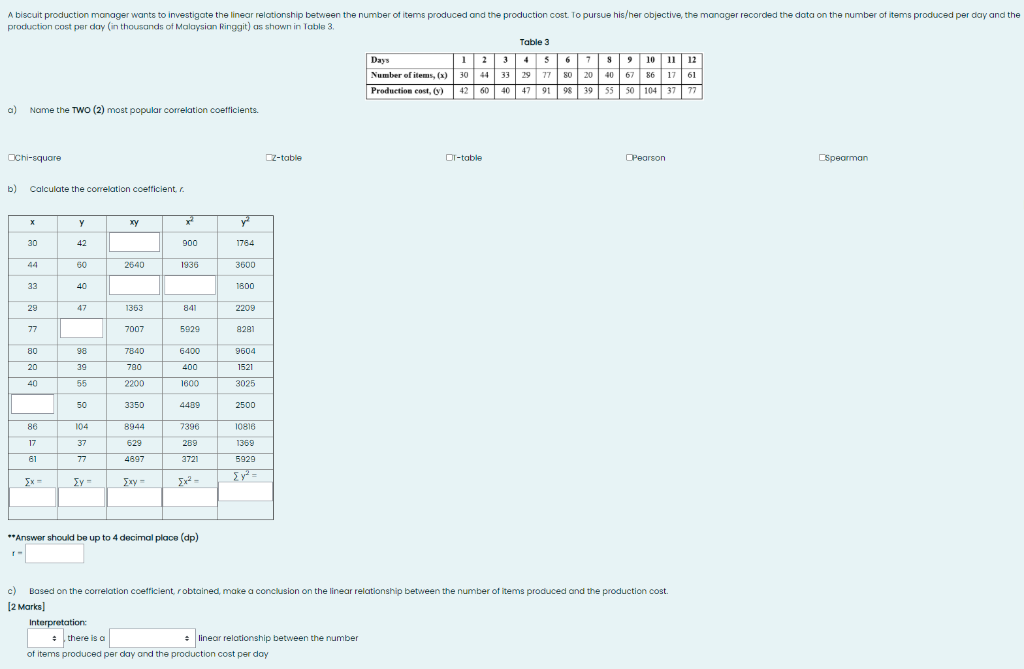Image resolution: width=1024 pixels, height=669 pixels.
Task: Tick the T-table checkbox
Action: 449,157
